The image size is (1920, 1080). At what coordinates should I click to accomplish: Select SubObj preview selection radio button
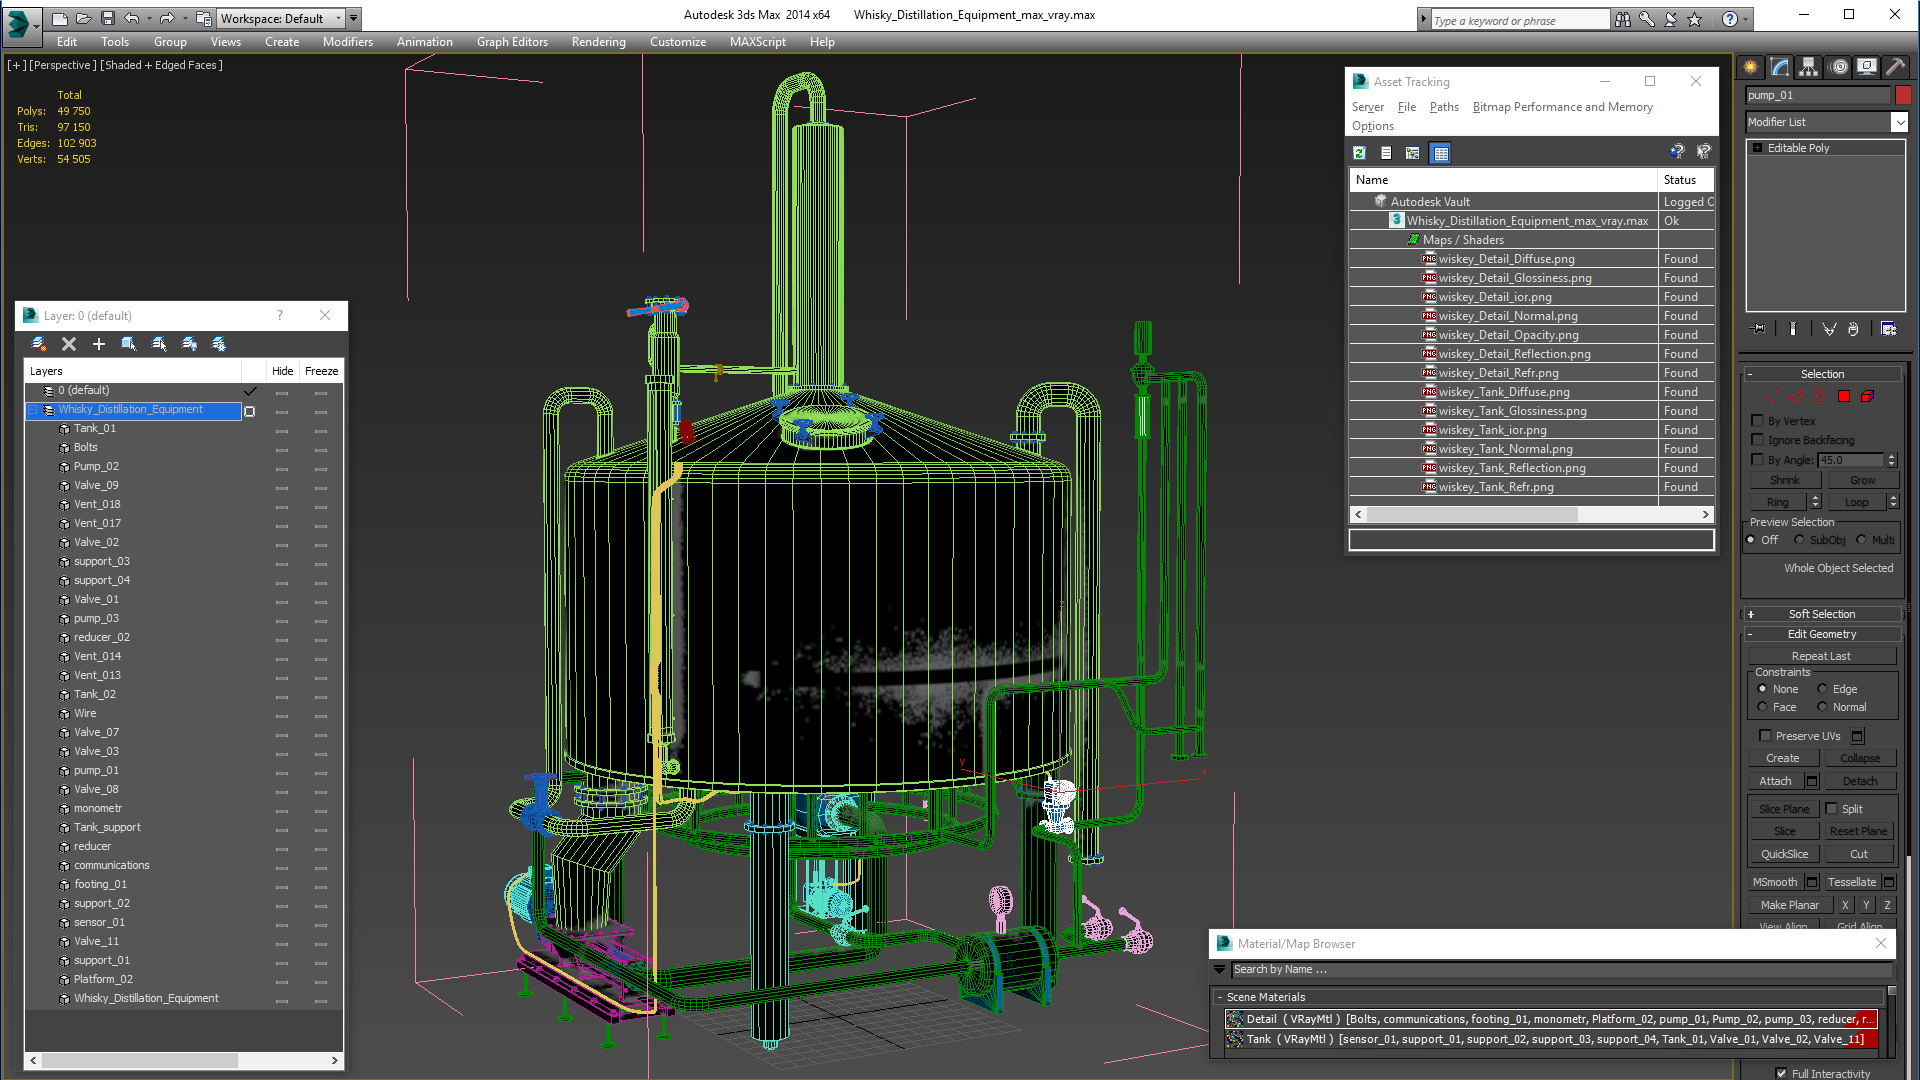pyautogui.click(x=1800, y=540)
